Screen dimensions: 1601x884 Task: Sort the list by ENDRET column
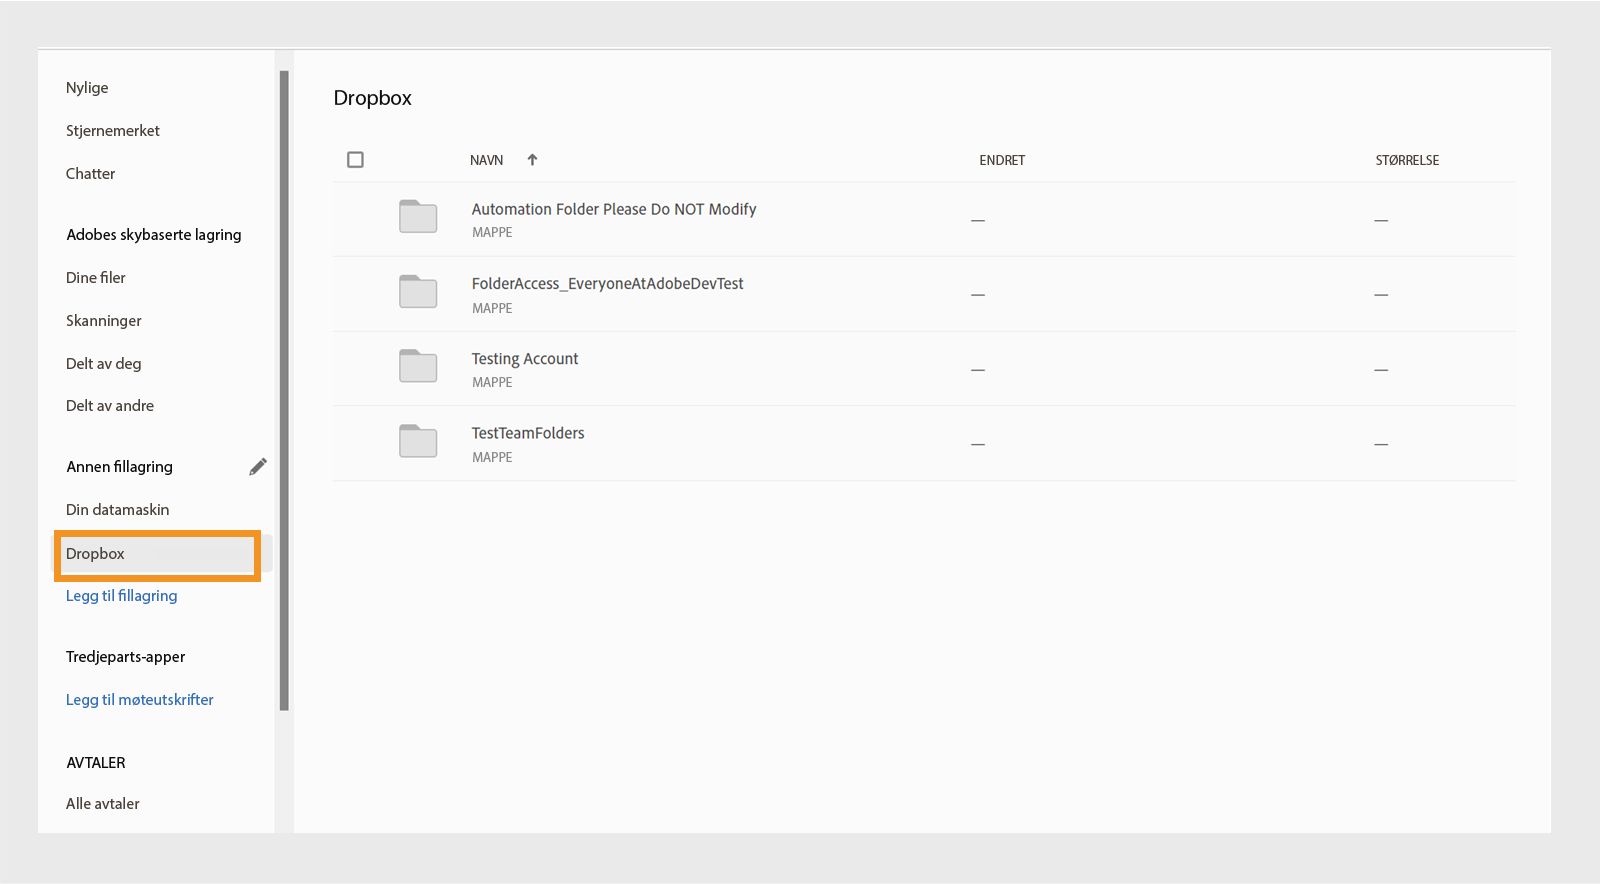[1002, 160]
